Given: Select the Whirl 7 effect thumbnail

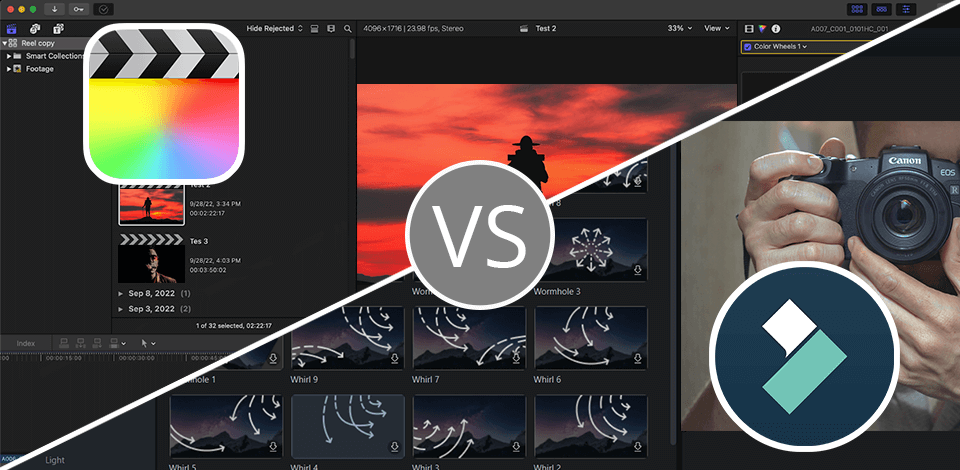Looking at the screenshot, I should tap(470, 338).
